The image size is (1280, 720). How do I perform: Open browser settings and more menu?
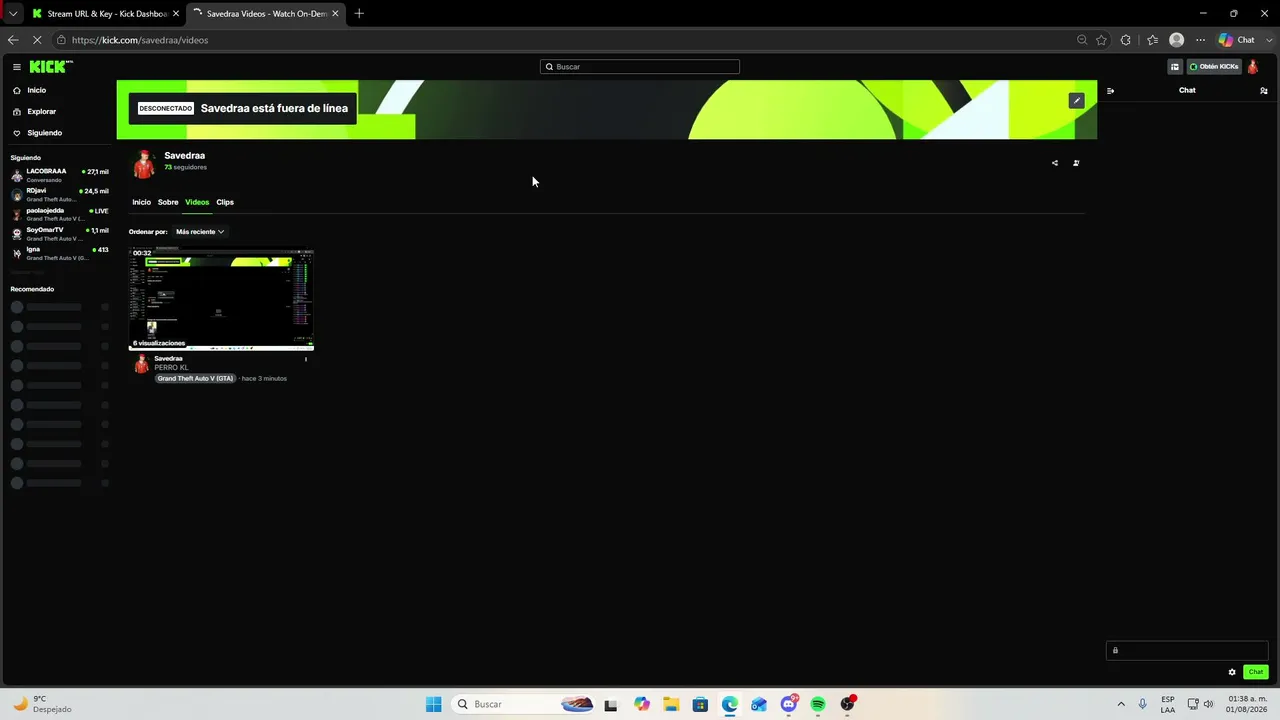pos(1201,40)
